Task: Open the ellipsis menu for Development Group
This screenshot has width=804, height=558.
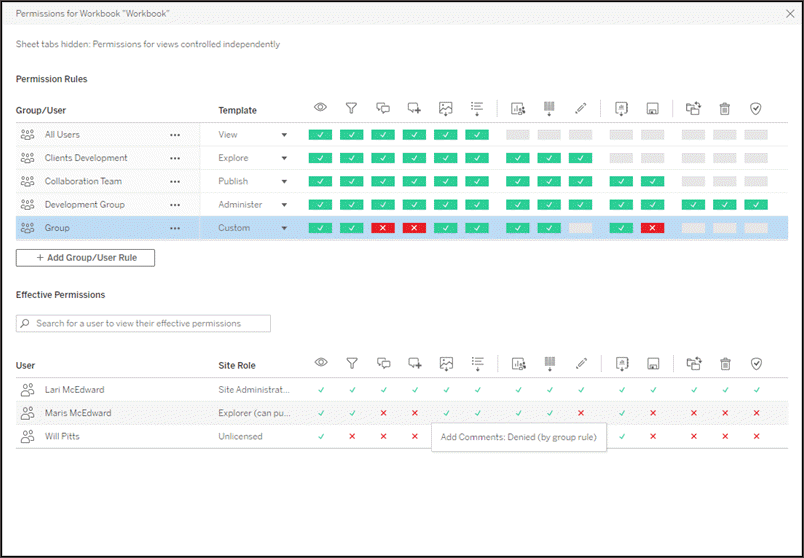Action: point(175,205)
